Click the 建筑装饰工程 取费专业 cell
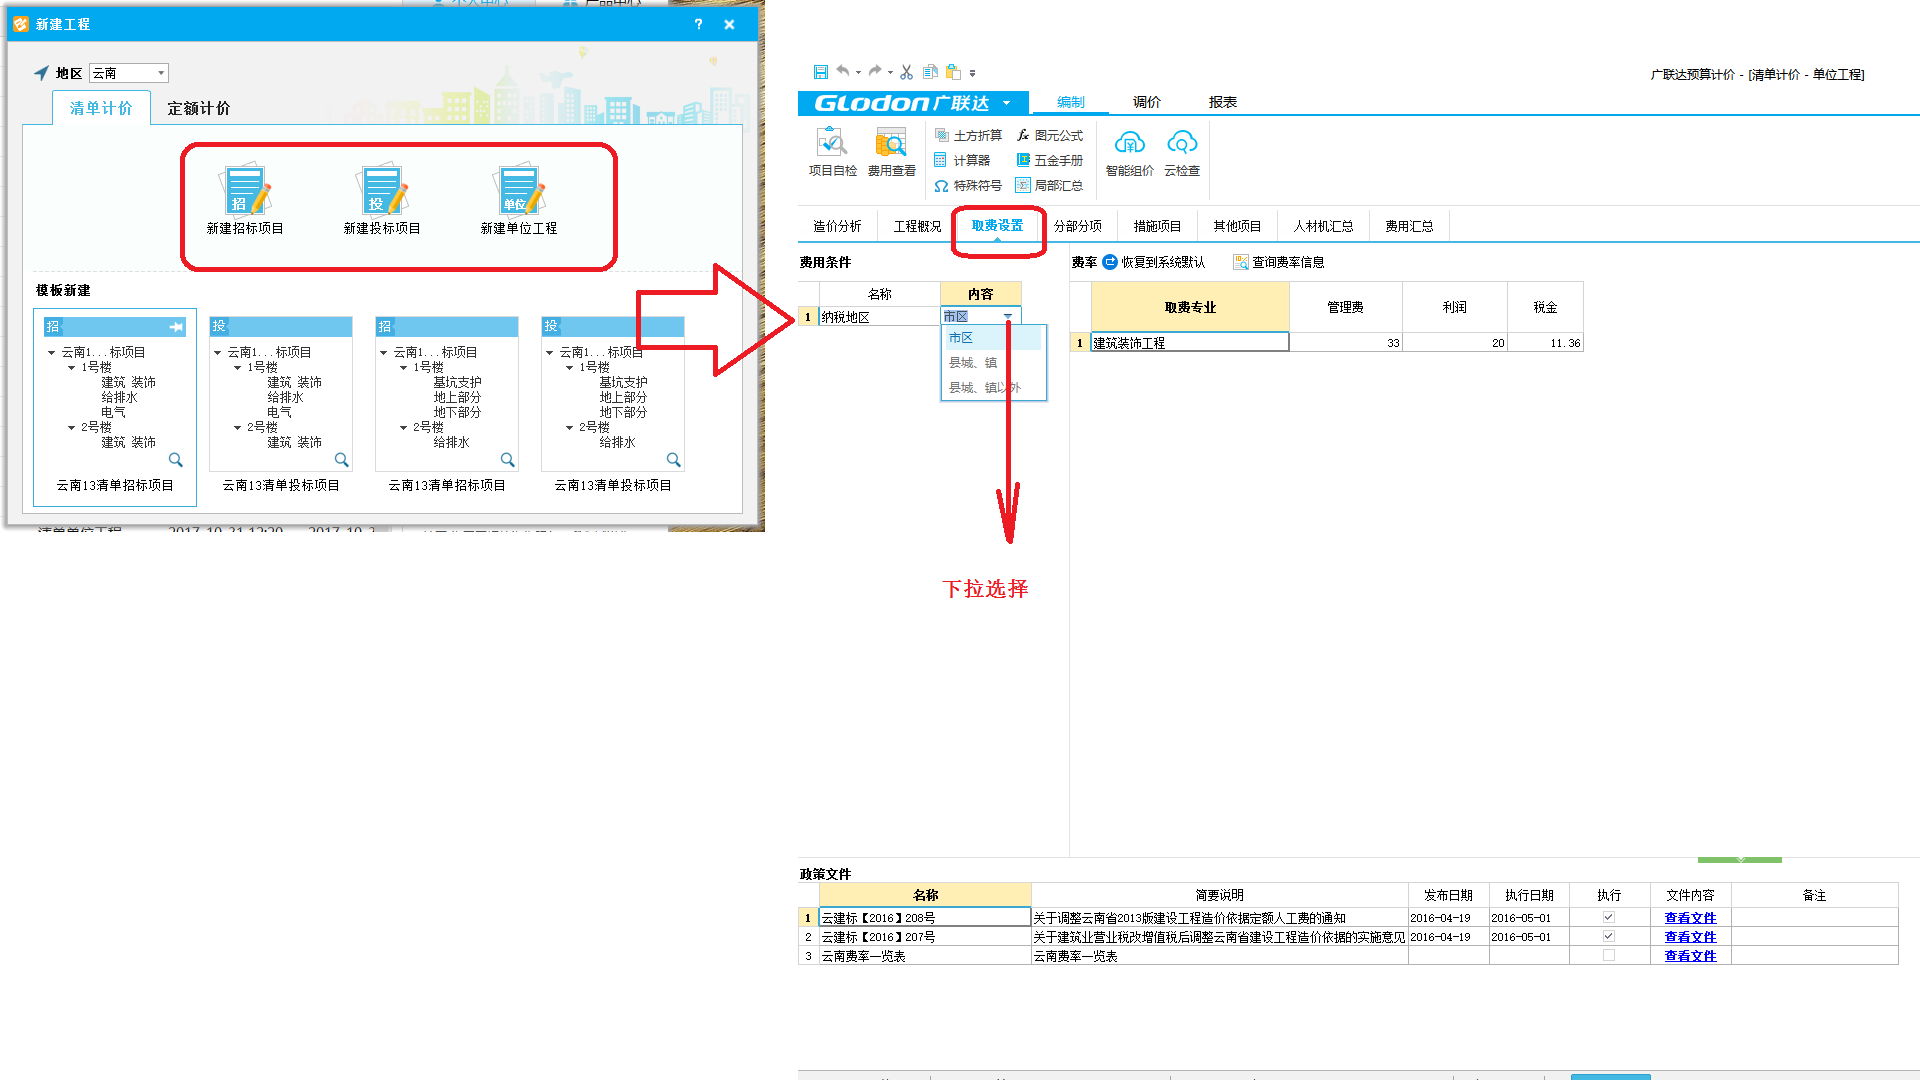Image resolution: width=1920 pixels, height=1080 pixels. [x=1190, y=342]
